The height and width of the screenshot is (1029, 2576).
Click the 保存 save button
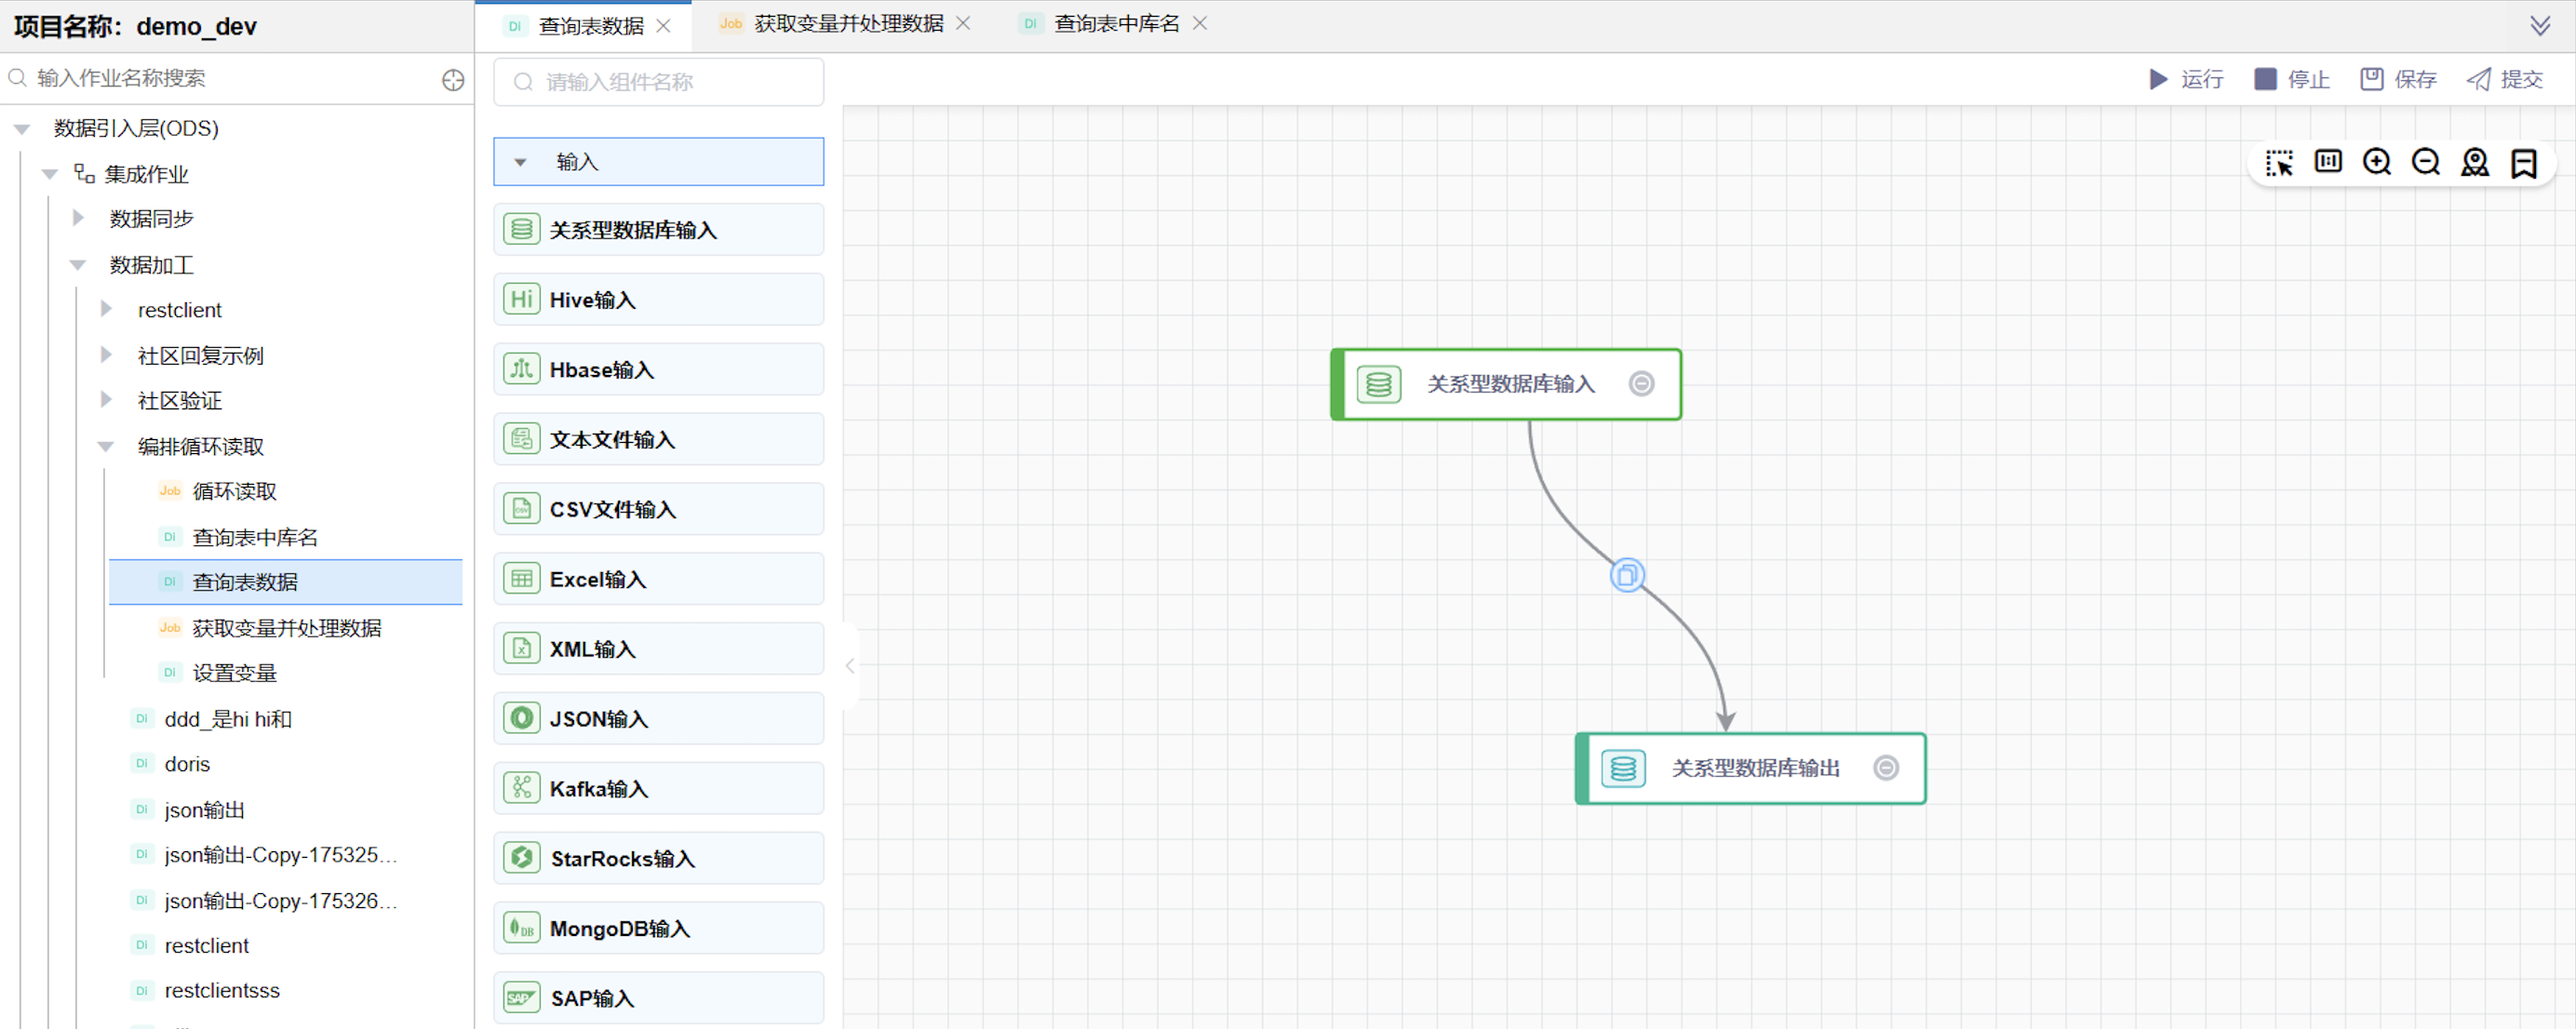(x=2398, y=79)
